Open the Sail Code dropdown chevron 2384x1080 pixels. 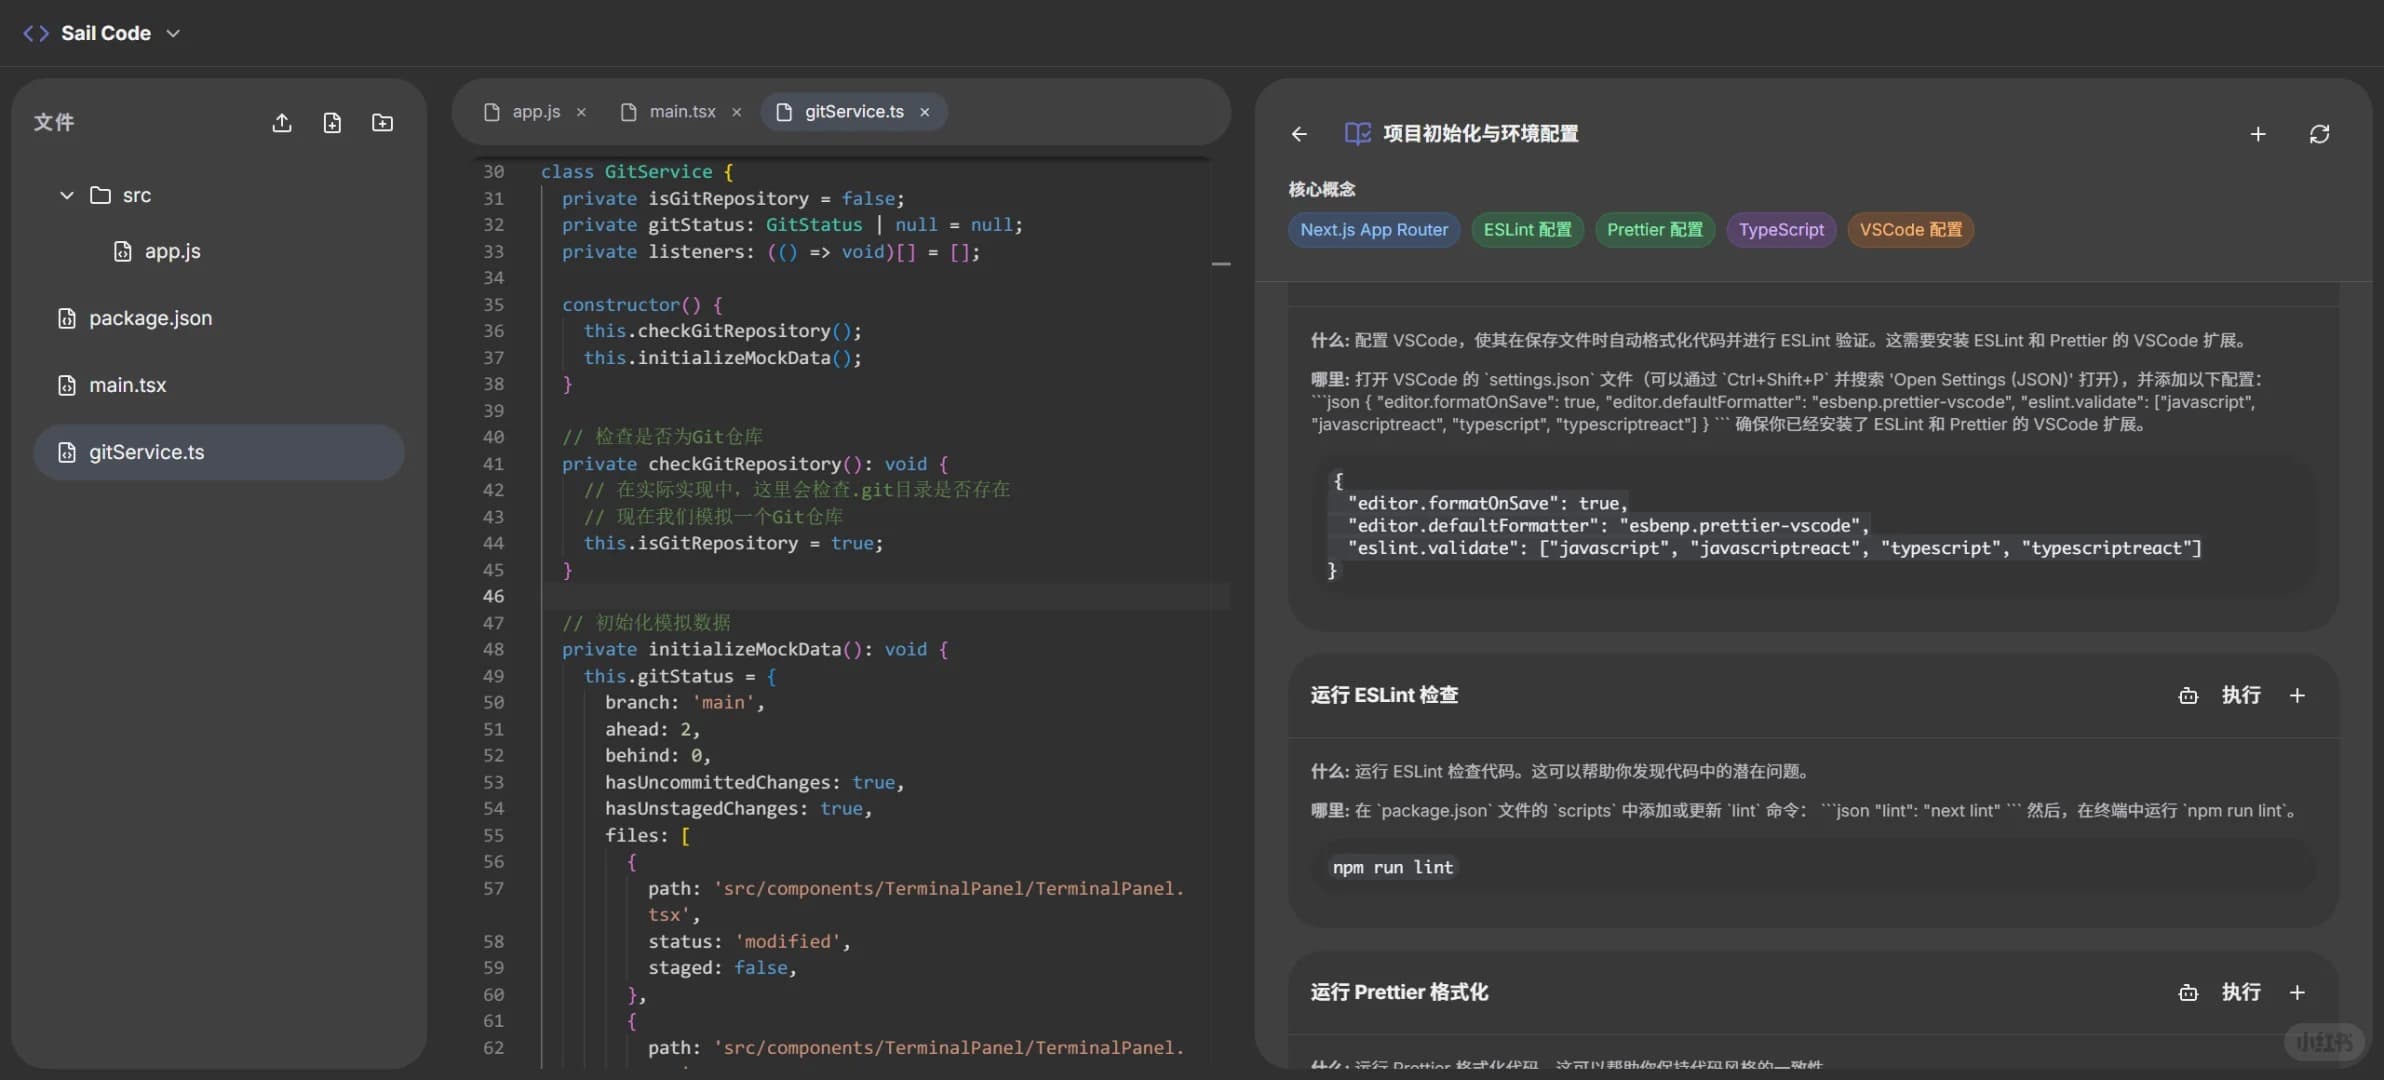click(x=173, y=33)
